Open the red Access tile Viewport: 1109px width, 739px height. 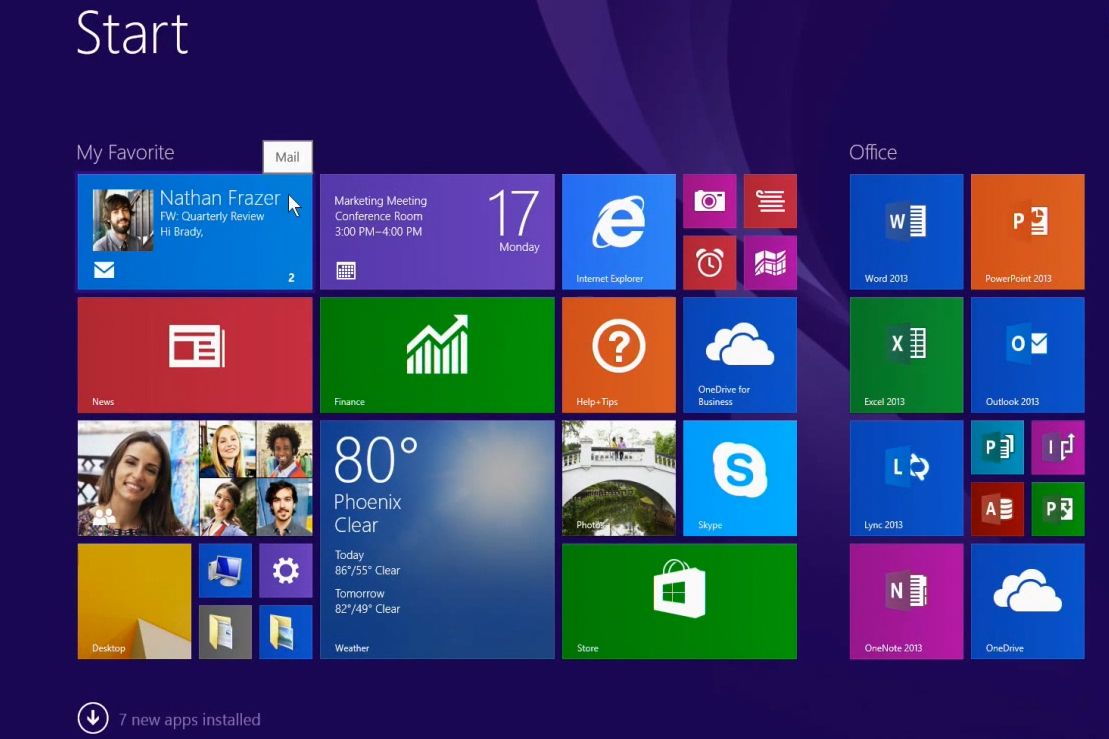(x=997, y=509)
